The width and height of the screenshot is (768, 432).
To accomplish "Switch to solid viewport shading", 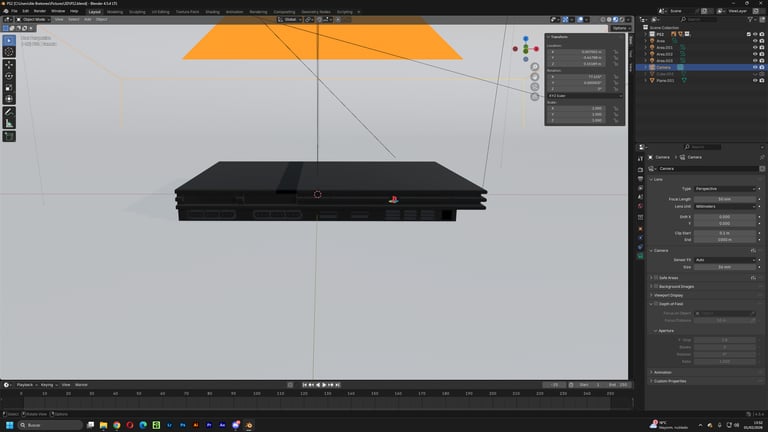I will [x=609, y=20].
